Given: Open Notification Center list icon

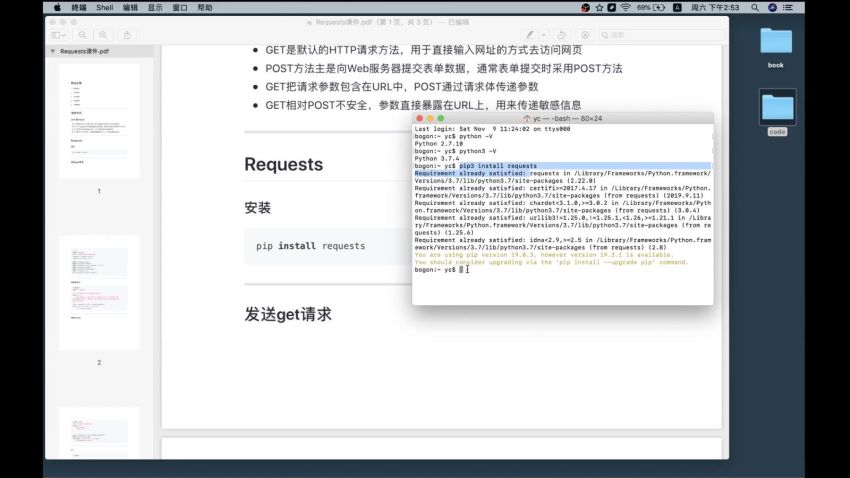Looking at the screenshot, I should click(x=788, y=8).
